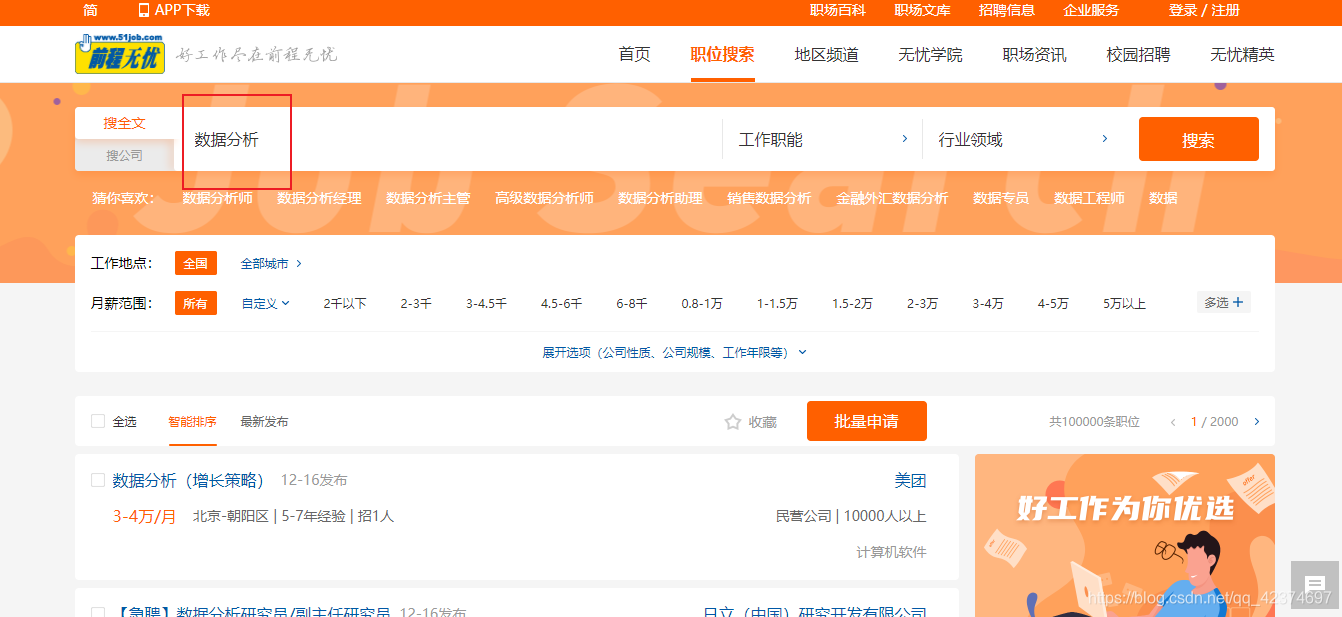Click suggested keyword 销售数据分析
This screenshot has height=617, width=1342.
point(769,198)
